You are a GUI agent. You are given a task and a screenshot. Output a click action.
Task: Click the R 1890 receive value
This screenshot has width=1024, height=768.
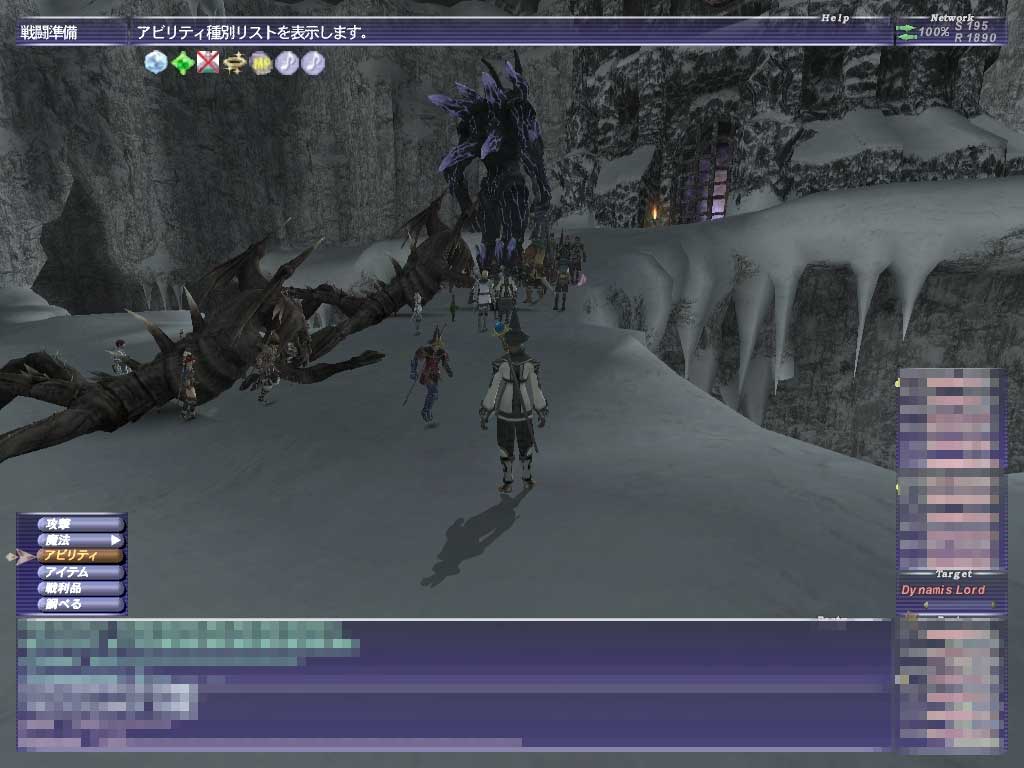976,38
